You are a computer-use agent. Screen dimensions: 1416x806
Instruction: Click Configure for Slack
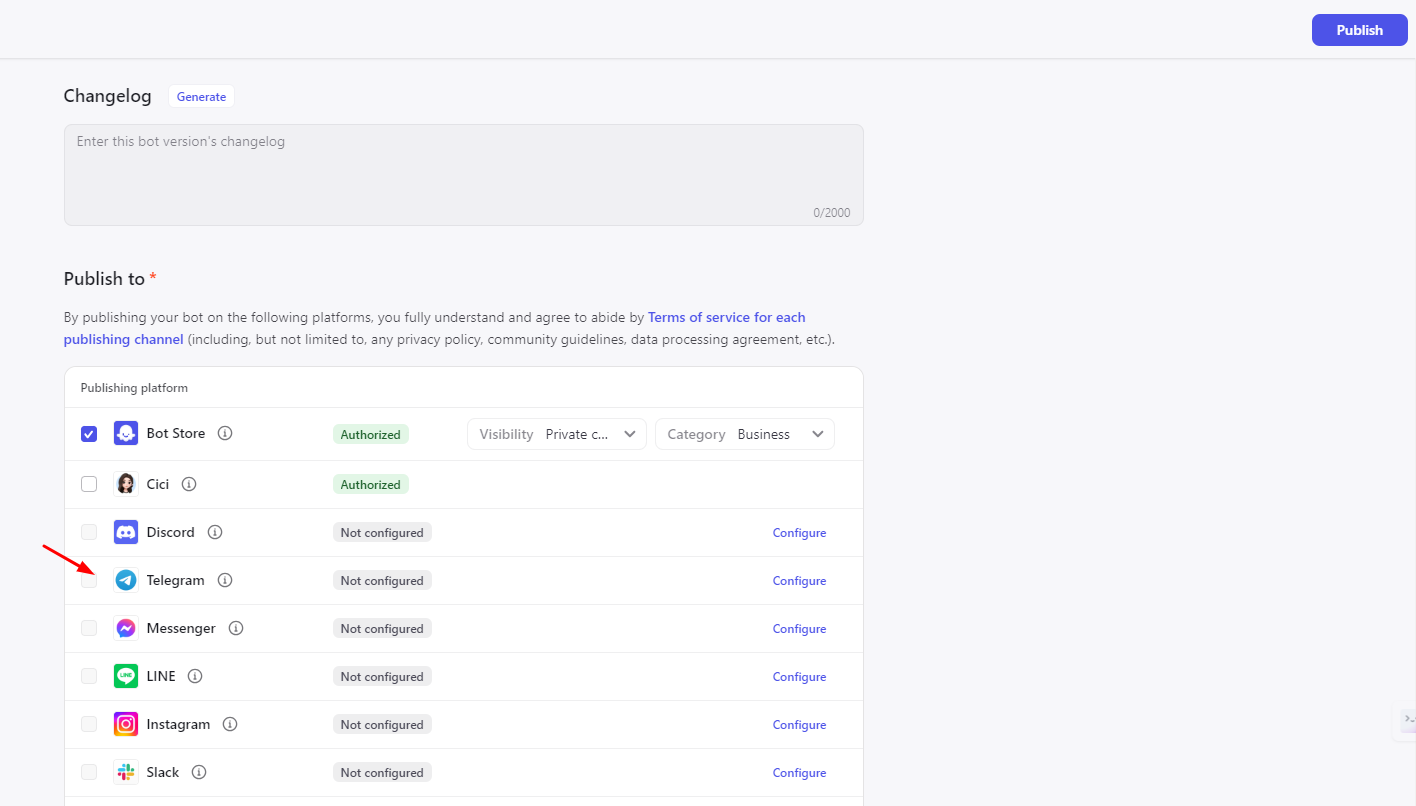point(799,773)
